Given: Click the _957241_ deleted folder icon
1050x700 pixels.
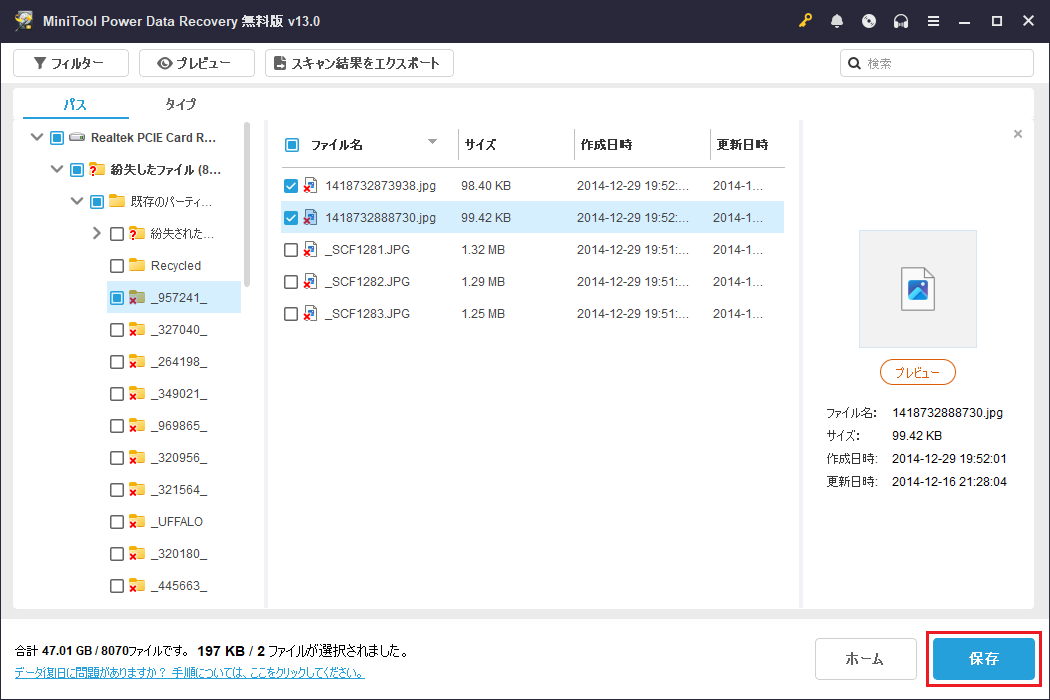Looking at the screenshot, I should point(137,297).
